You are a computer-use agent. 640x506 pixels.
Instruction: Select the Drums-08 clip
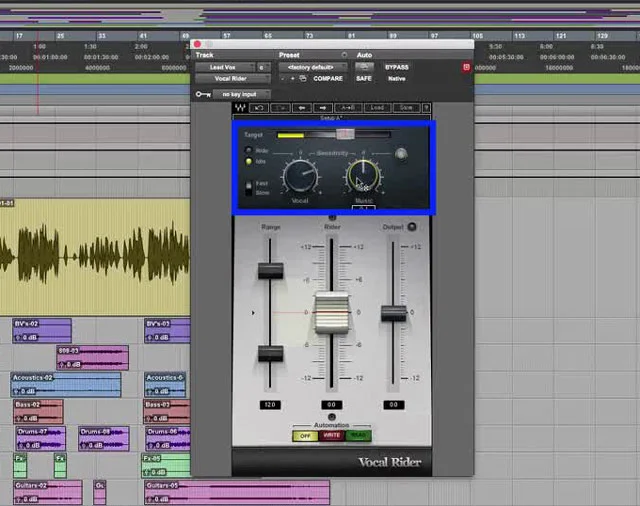coord(104,439)
